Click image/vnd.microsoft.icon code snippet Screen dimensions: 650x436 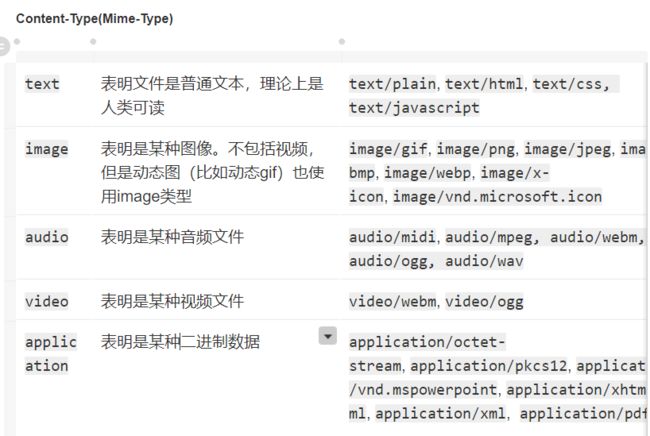(x=497, y=197)
